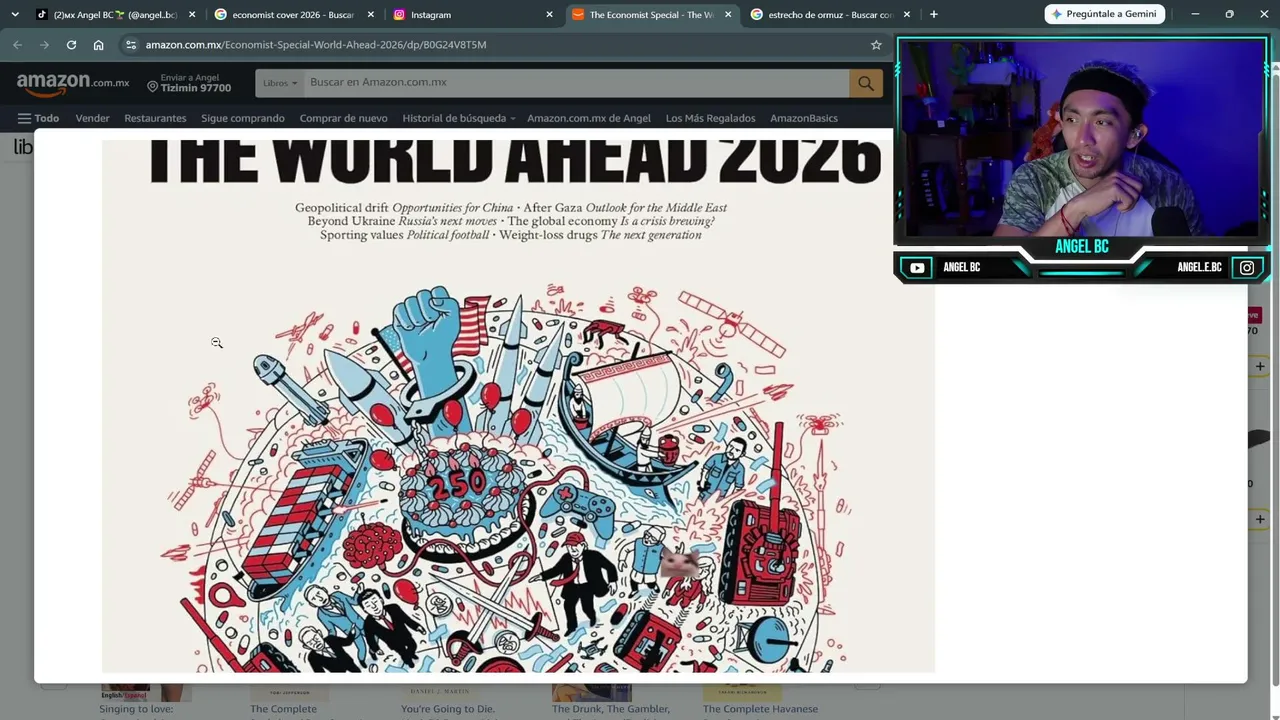Switch to the economist cover 2026 tab
The height and width of the screenshot is (720, 1280).
(x=293, y=15)
